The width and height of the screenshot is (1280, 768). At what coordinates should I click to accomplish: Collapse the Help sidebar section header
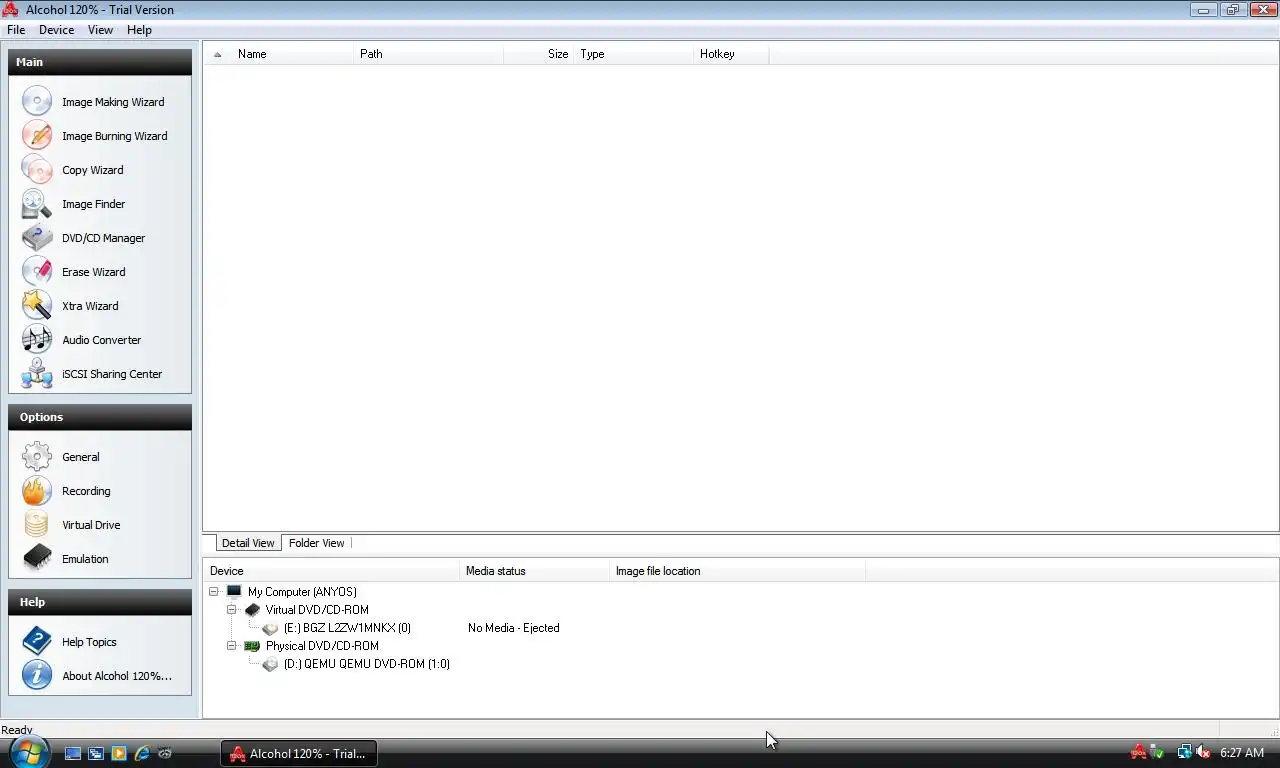[100, 602]
